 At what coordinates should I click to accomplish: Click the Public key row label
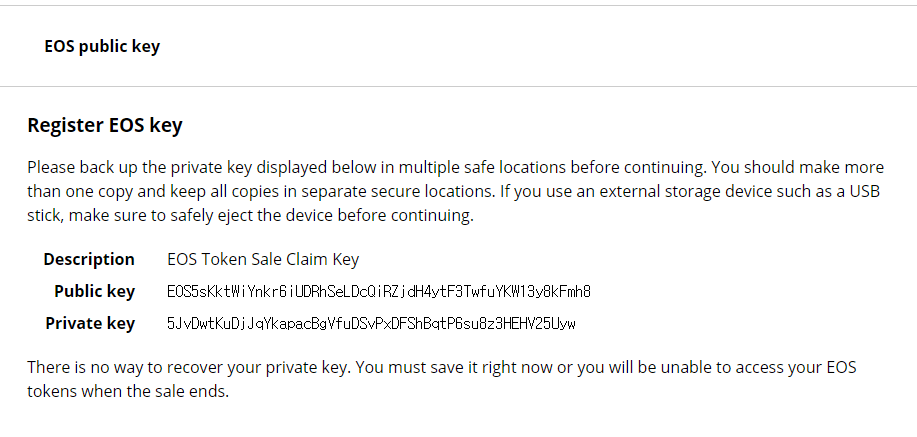click(x=94, y=291)
